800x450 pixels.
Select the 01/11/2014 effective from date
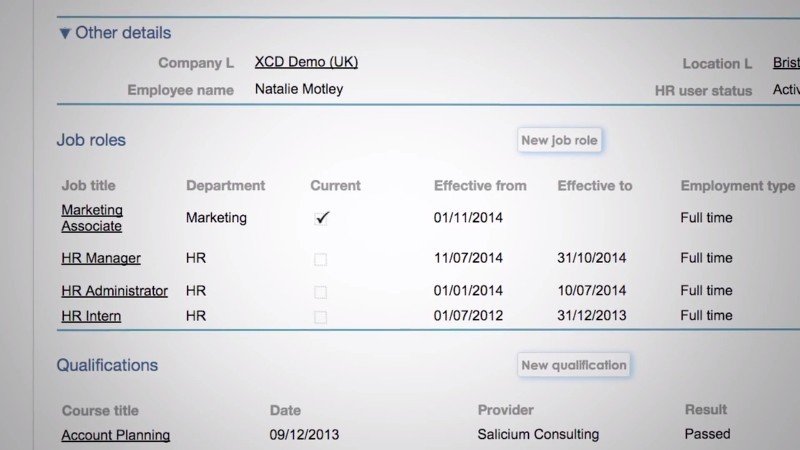(468, 218)
